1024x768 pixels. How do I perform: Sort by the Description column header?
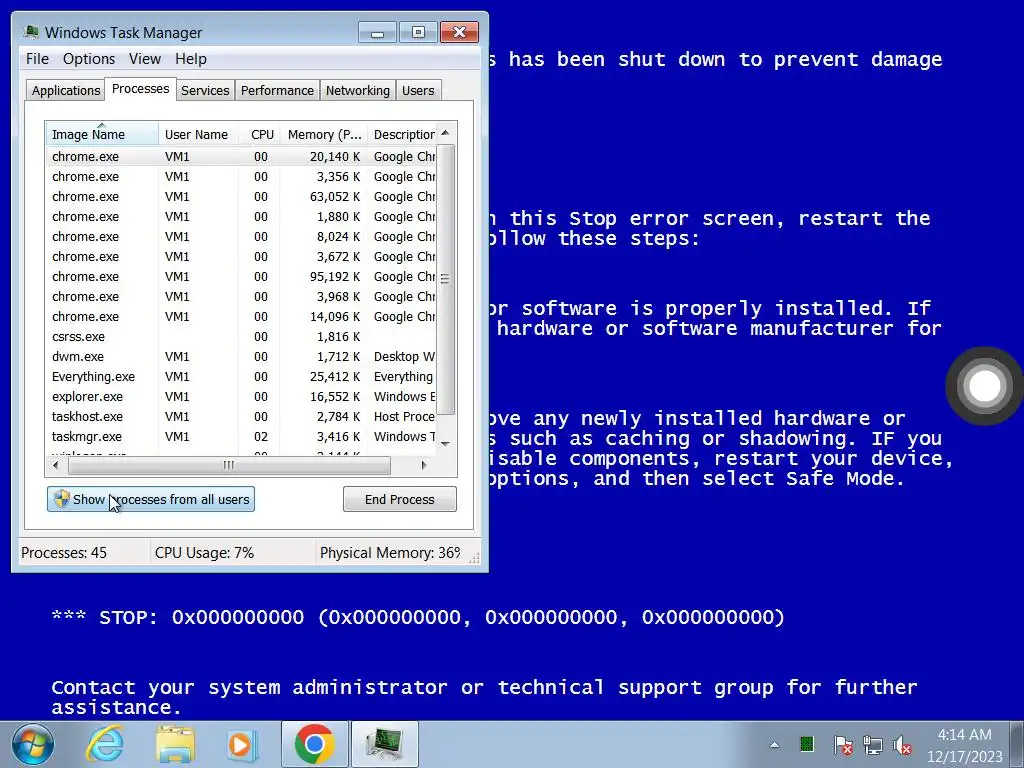tap(402, 134)
